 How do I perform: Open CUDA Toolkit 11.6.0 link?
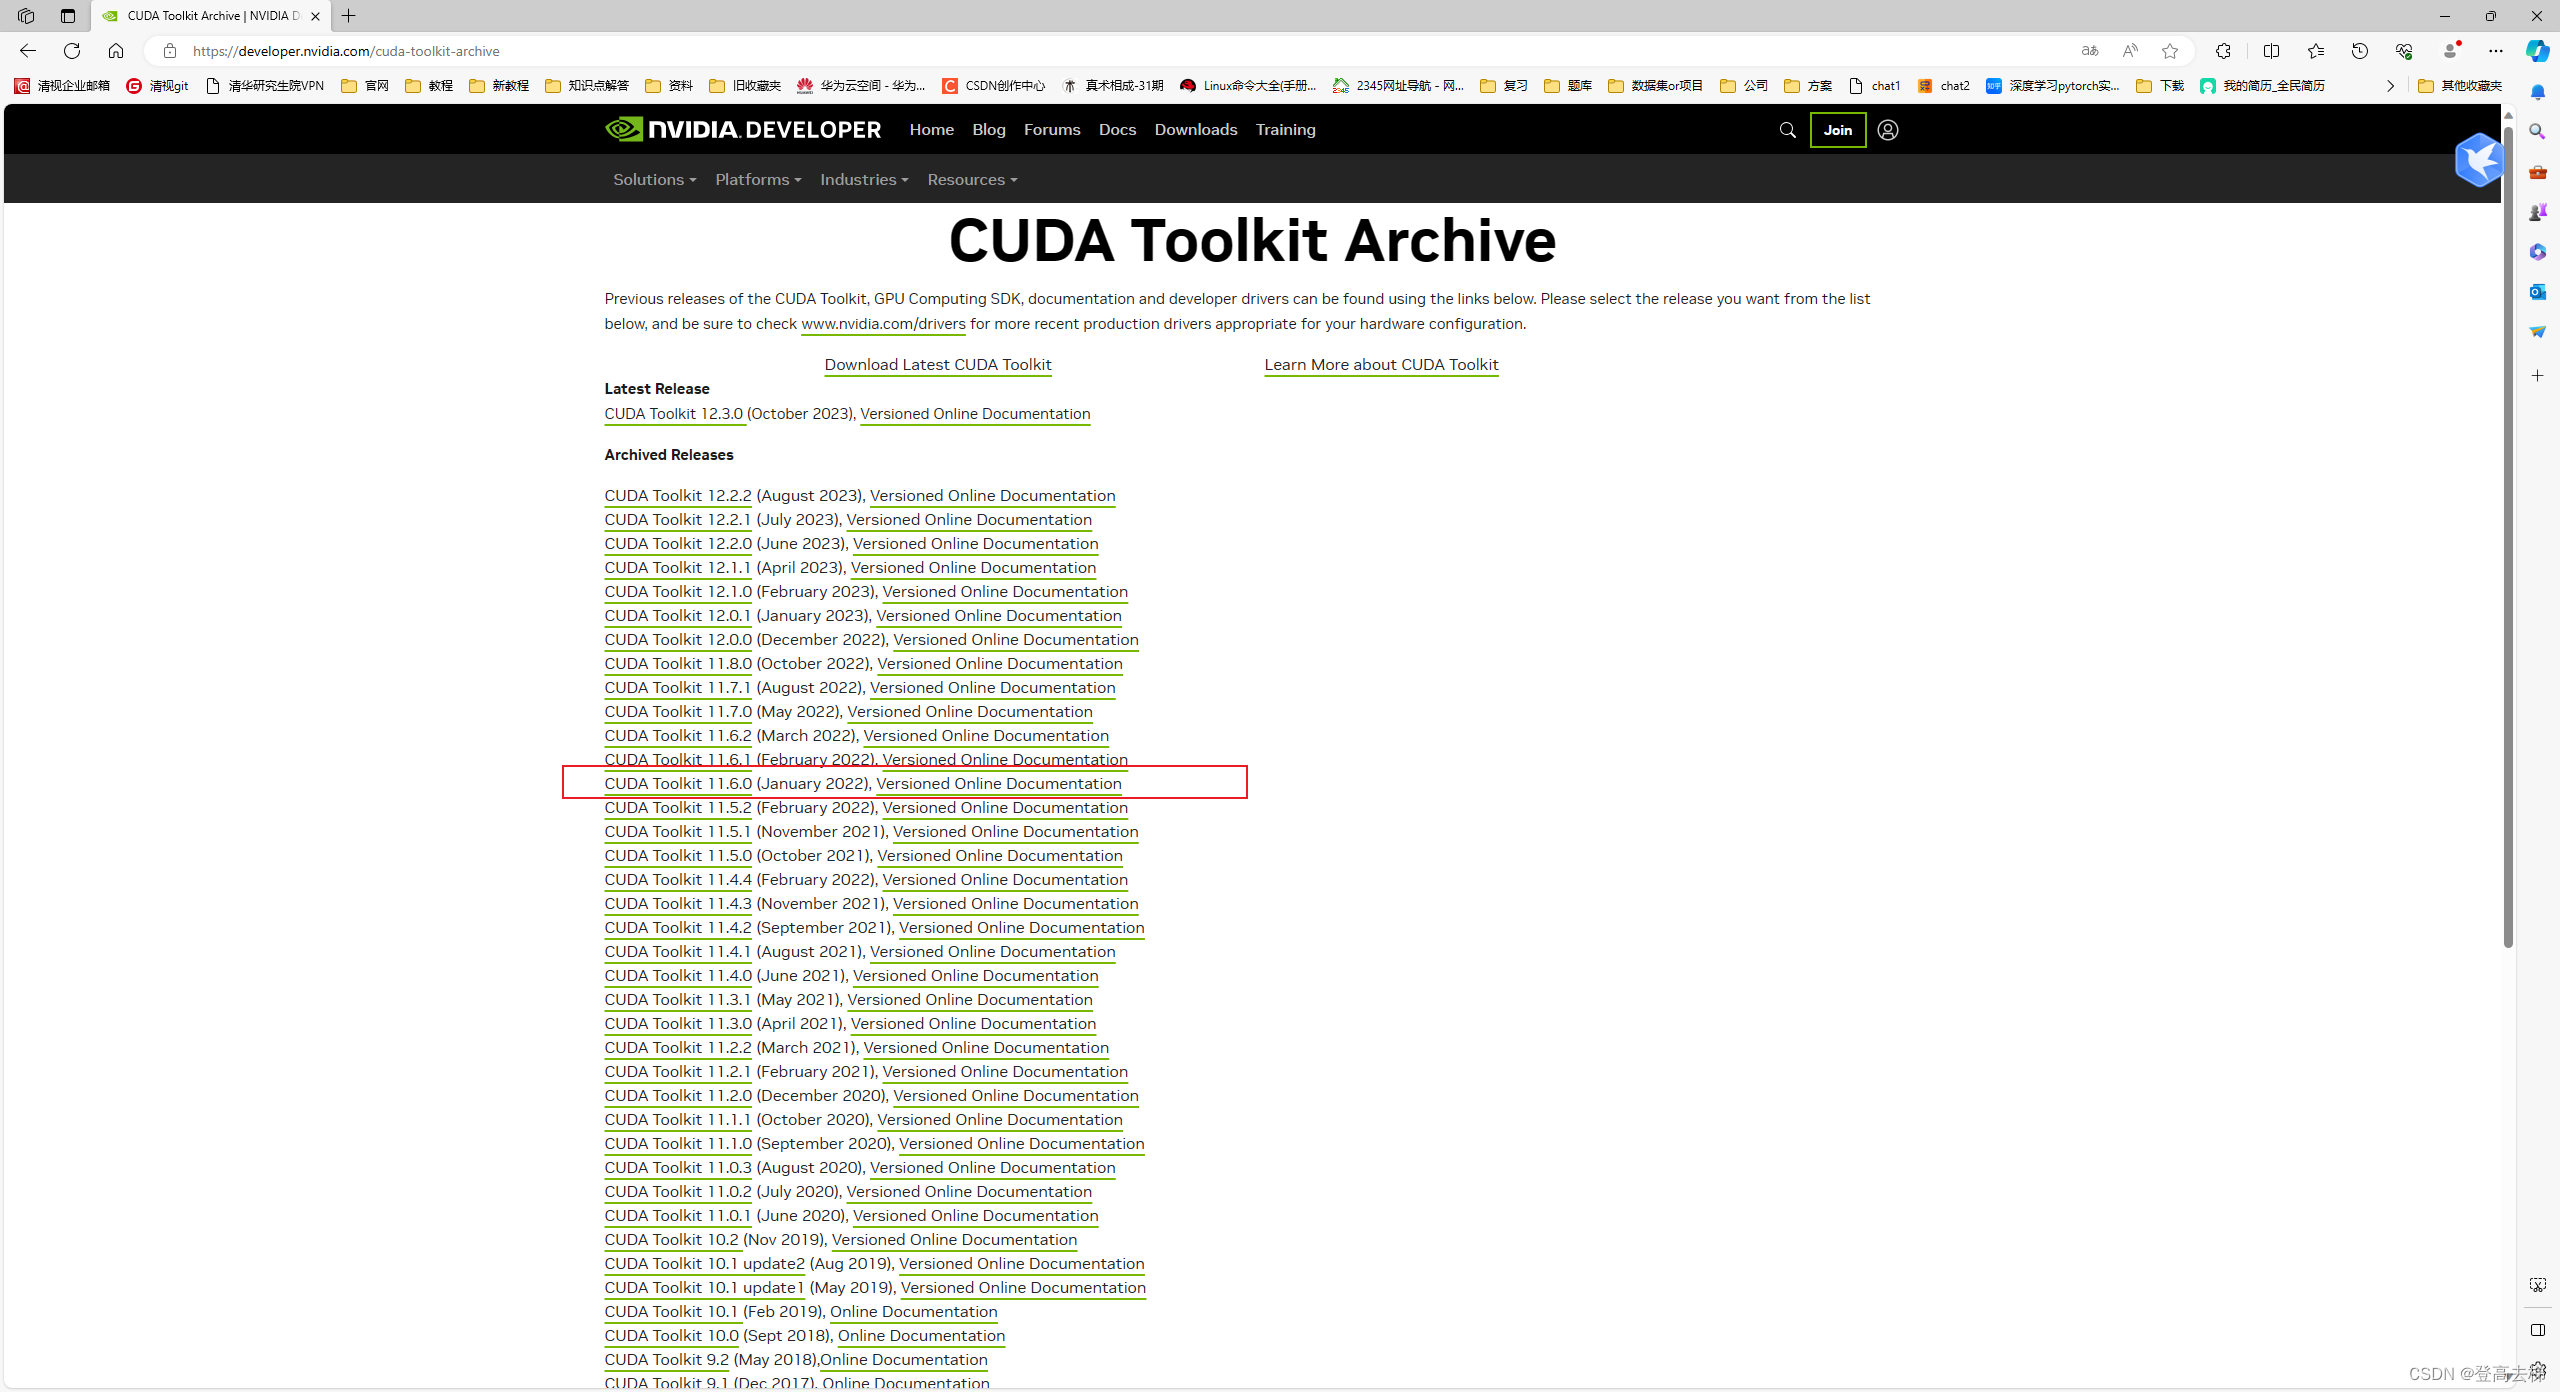[677, 784]
